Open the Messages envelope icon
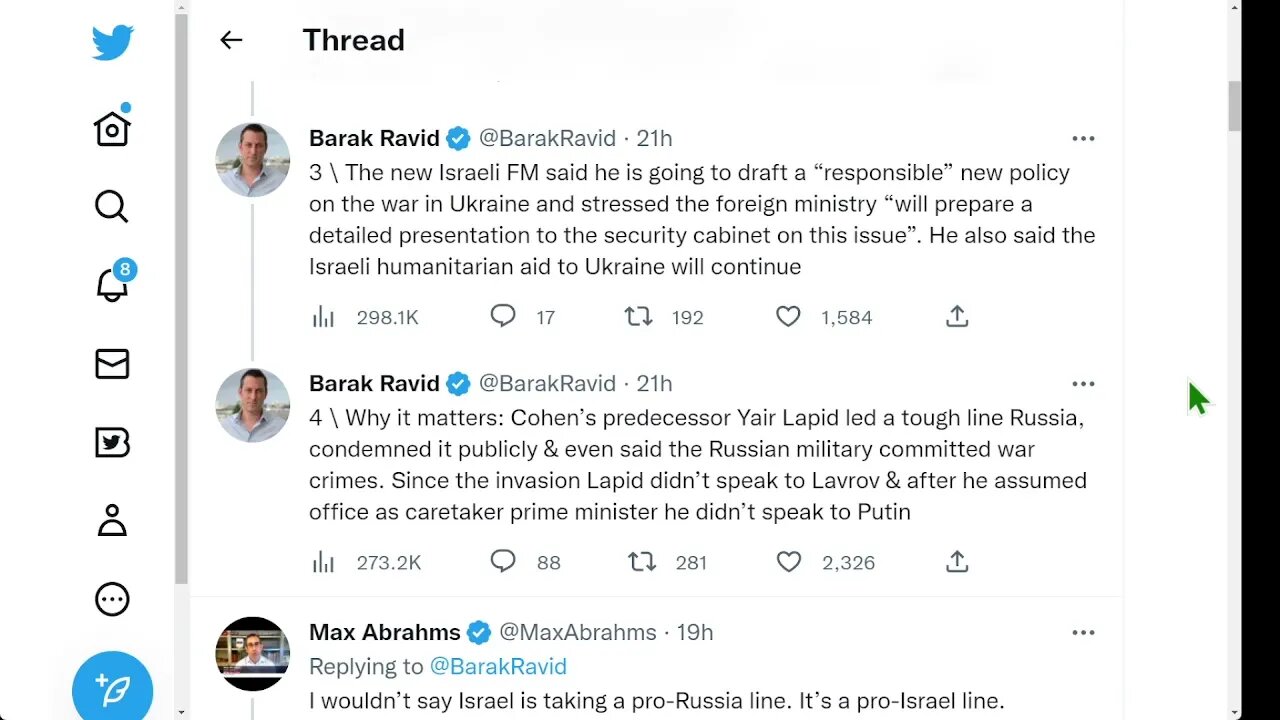Viewport: 1280px width, 720px height. [x=112, y=364]
